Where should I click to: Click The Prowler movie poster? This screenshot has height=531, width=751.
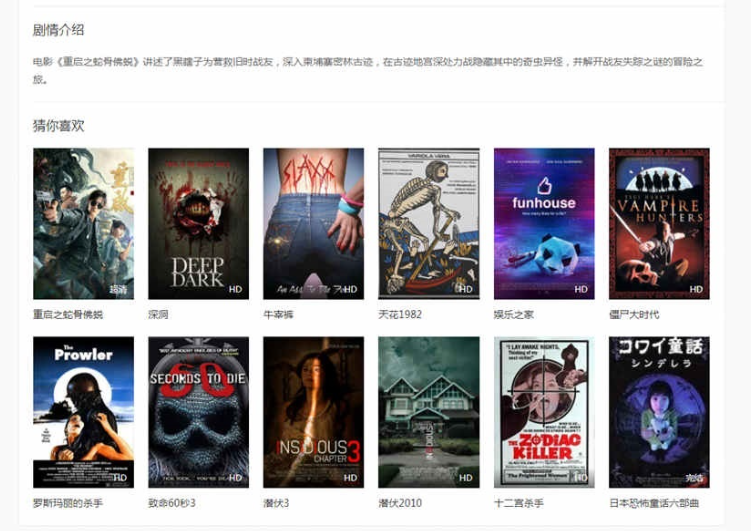83,411
